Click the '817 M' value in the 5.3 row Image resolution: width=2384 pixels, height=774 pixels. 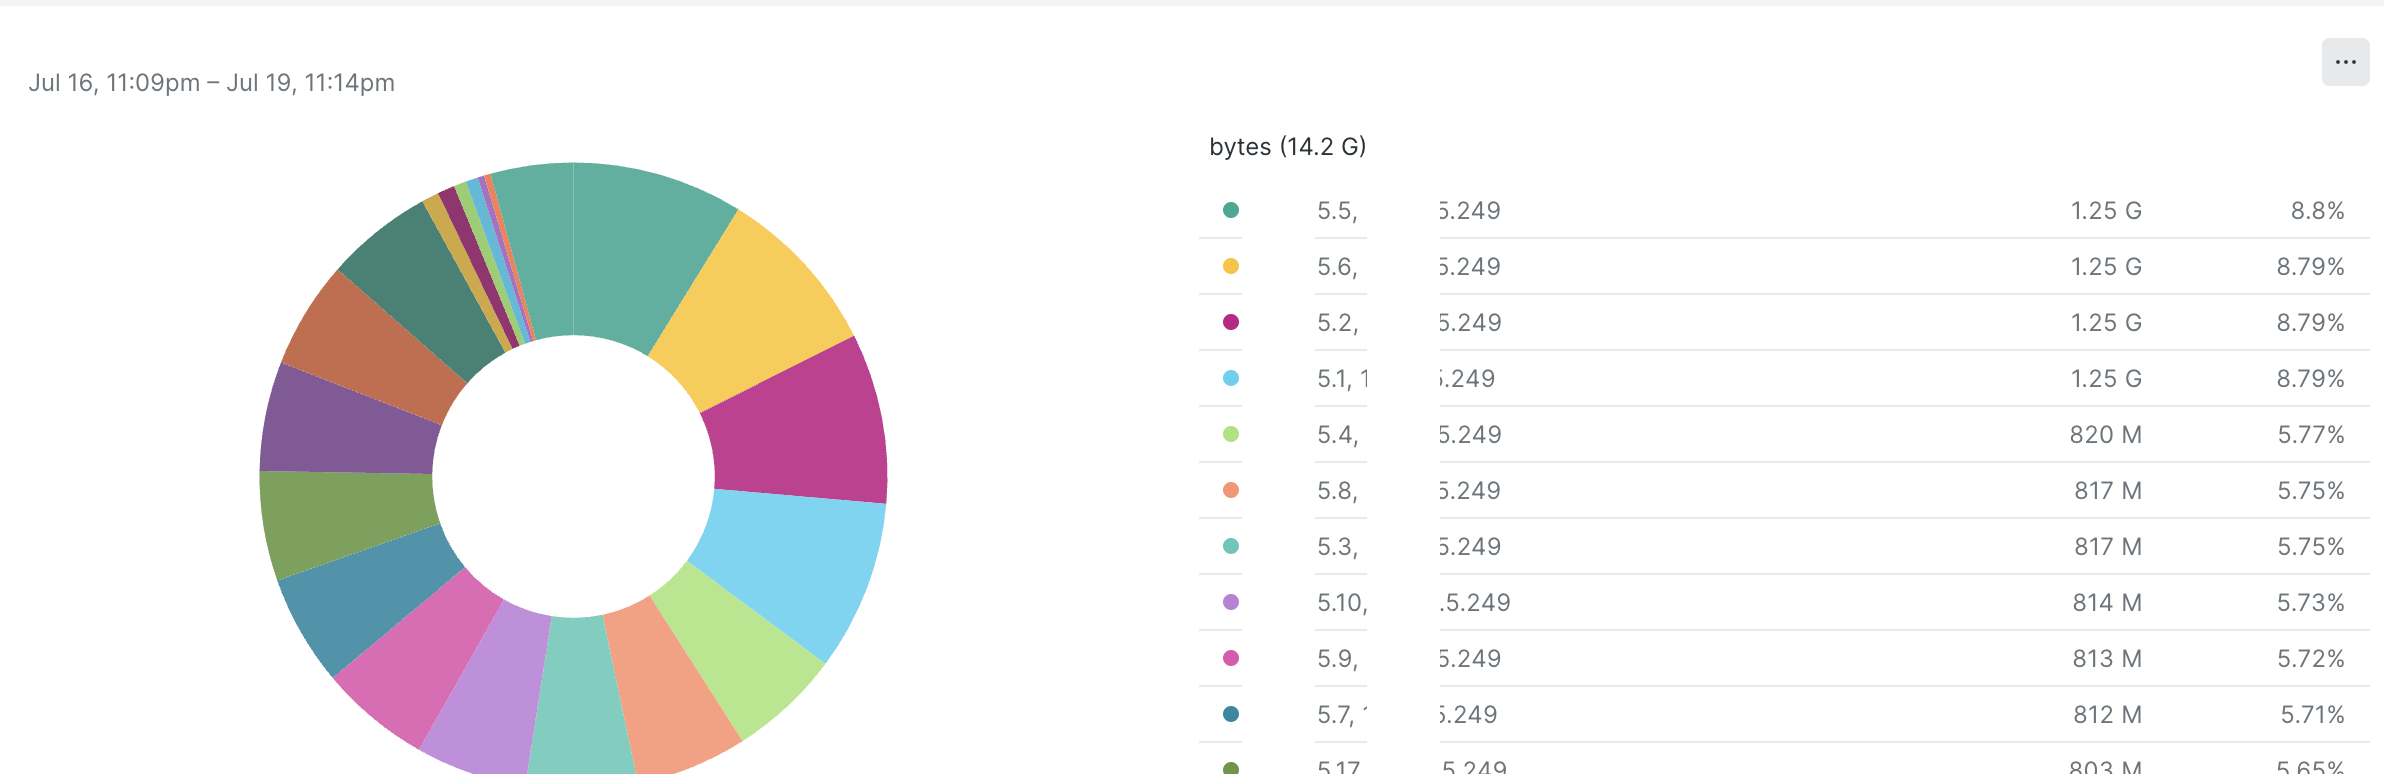tap(2108, 547)
